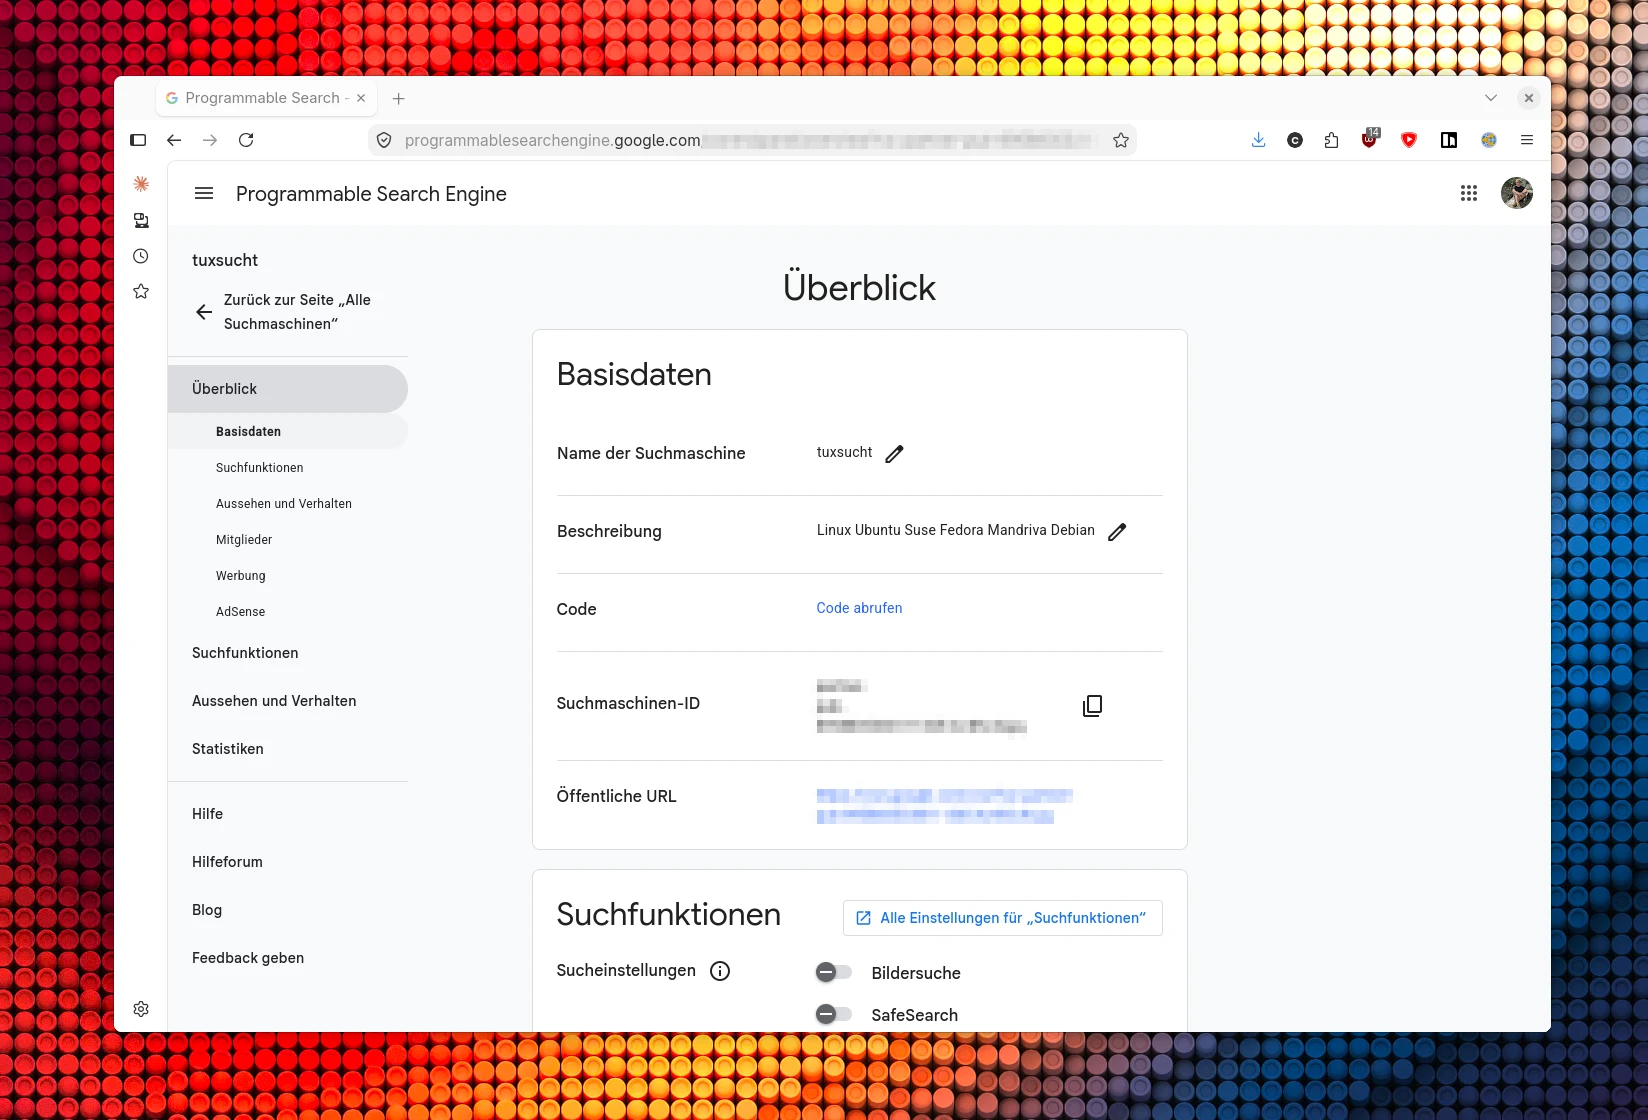Edit the Beschreibung with pencil icon
The height and width of the screenshot is (1120, 1648).
point(1117,532)
